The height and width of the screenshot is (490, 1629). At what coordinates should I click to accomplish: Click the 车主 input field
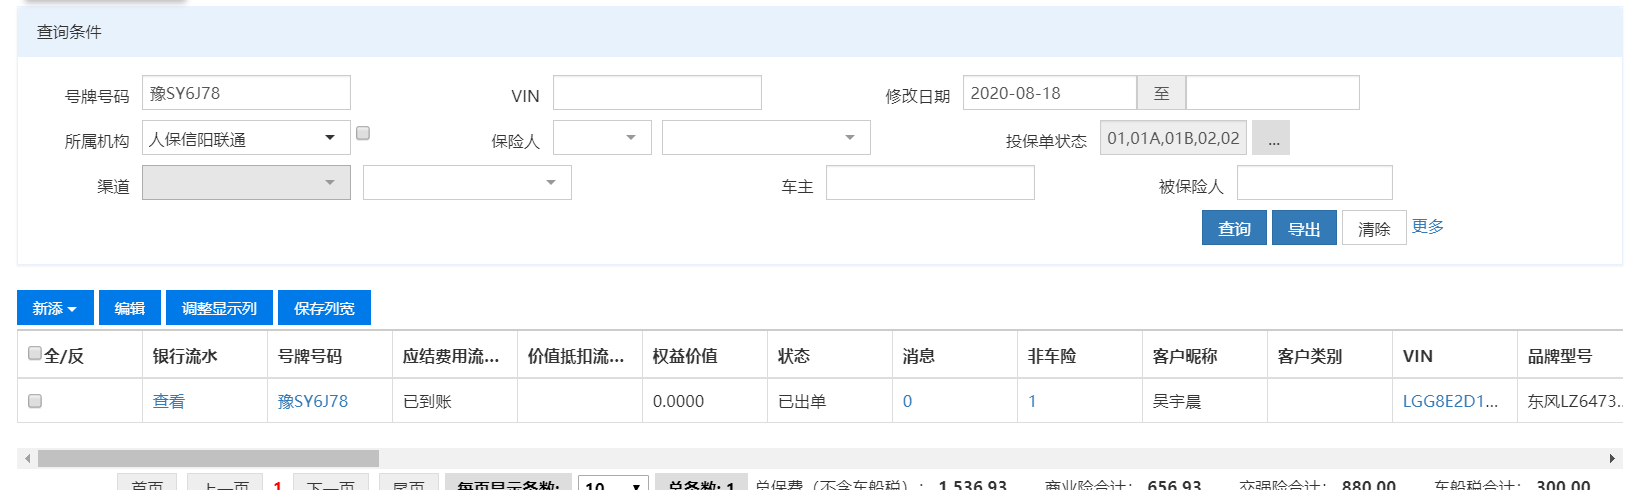[x=930, y=183]
